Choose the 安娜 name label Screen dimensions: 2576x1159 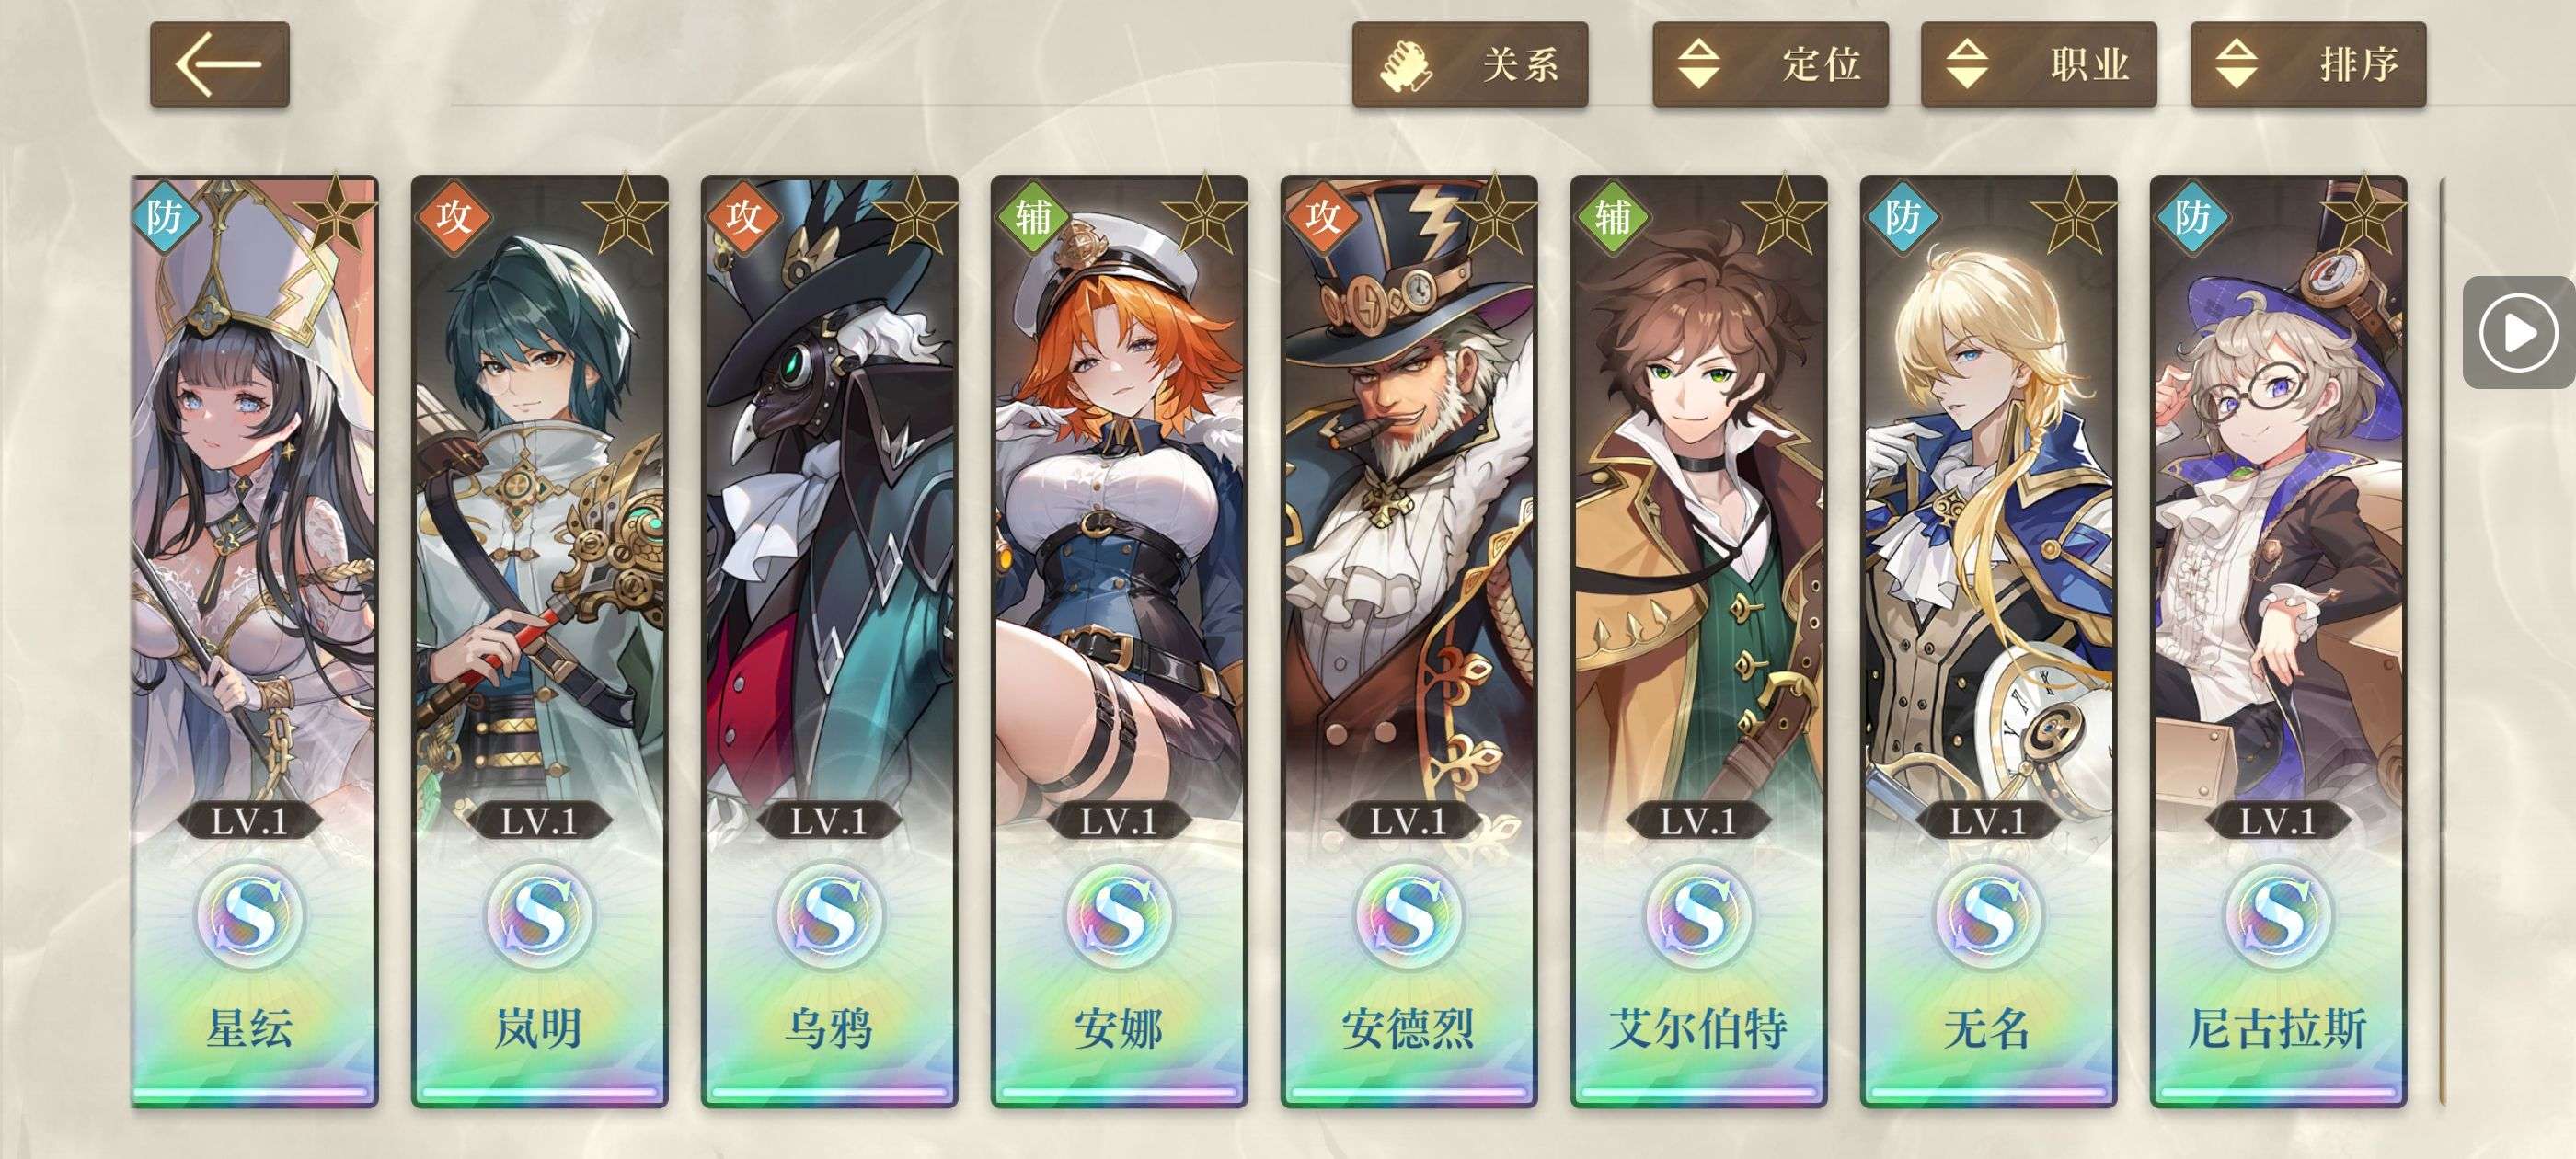(1118, 1029)
